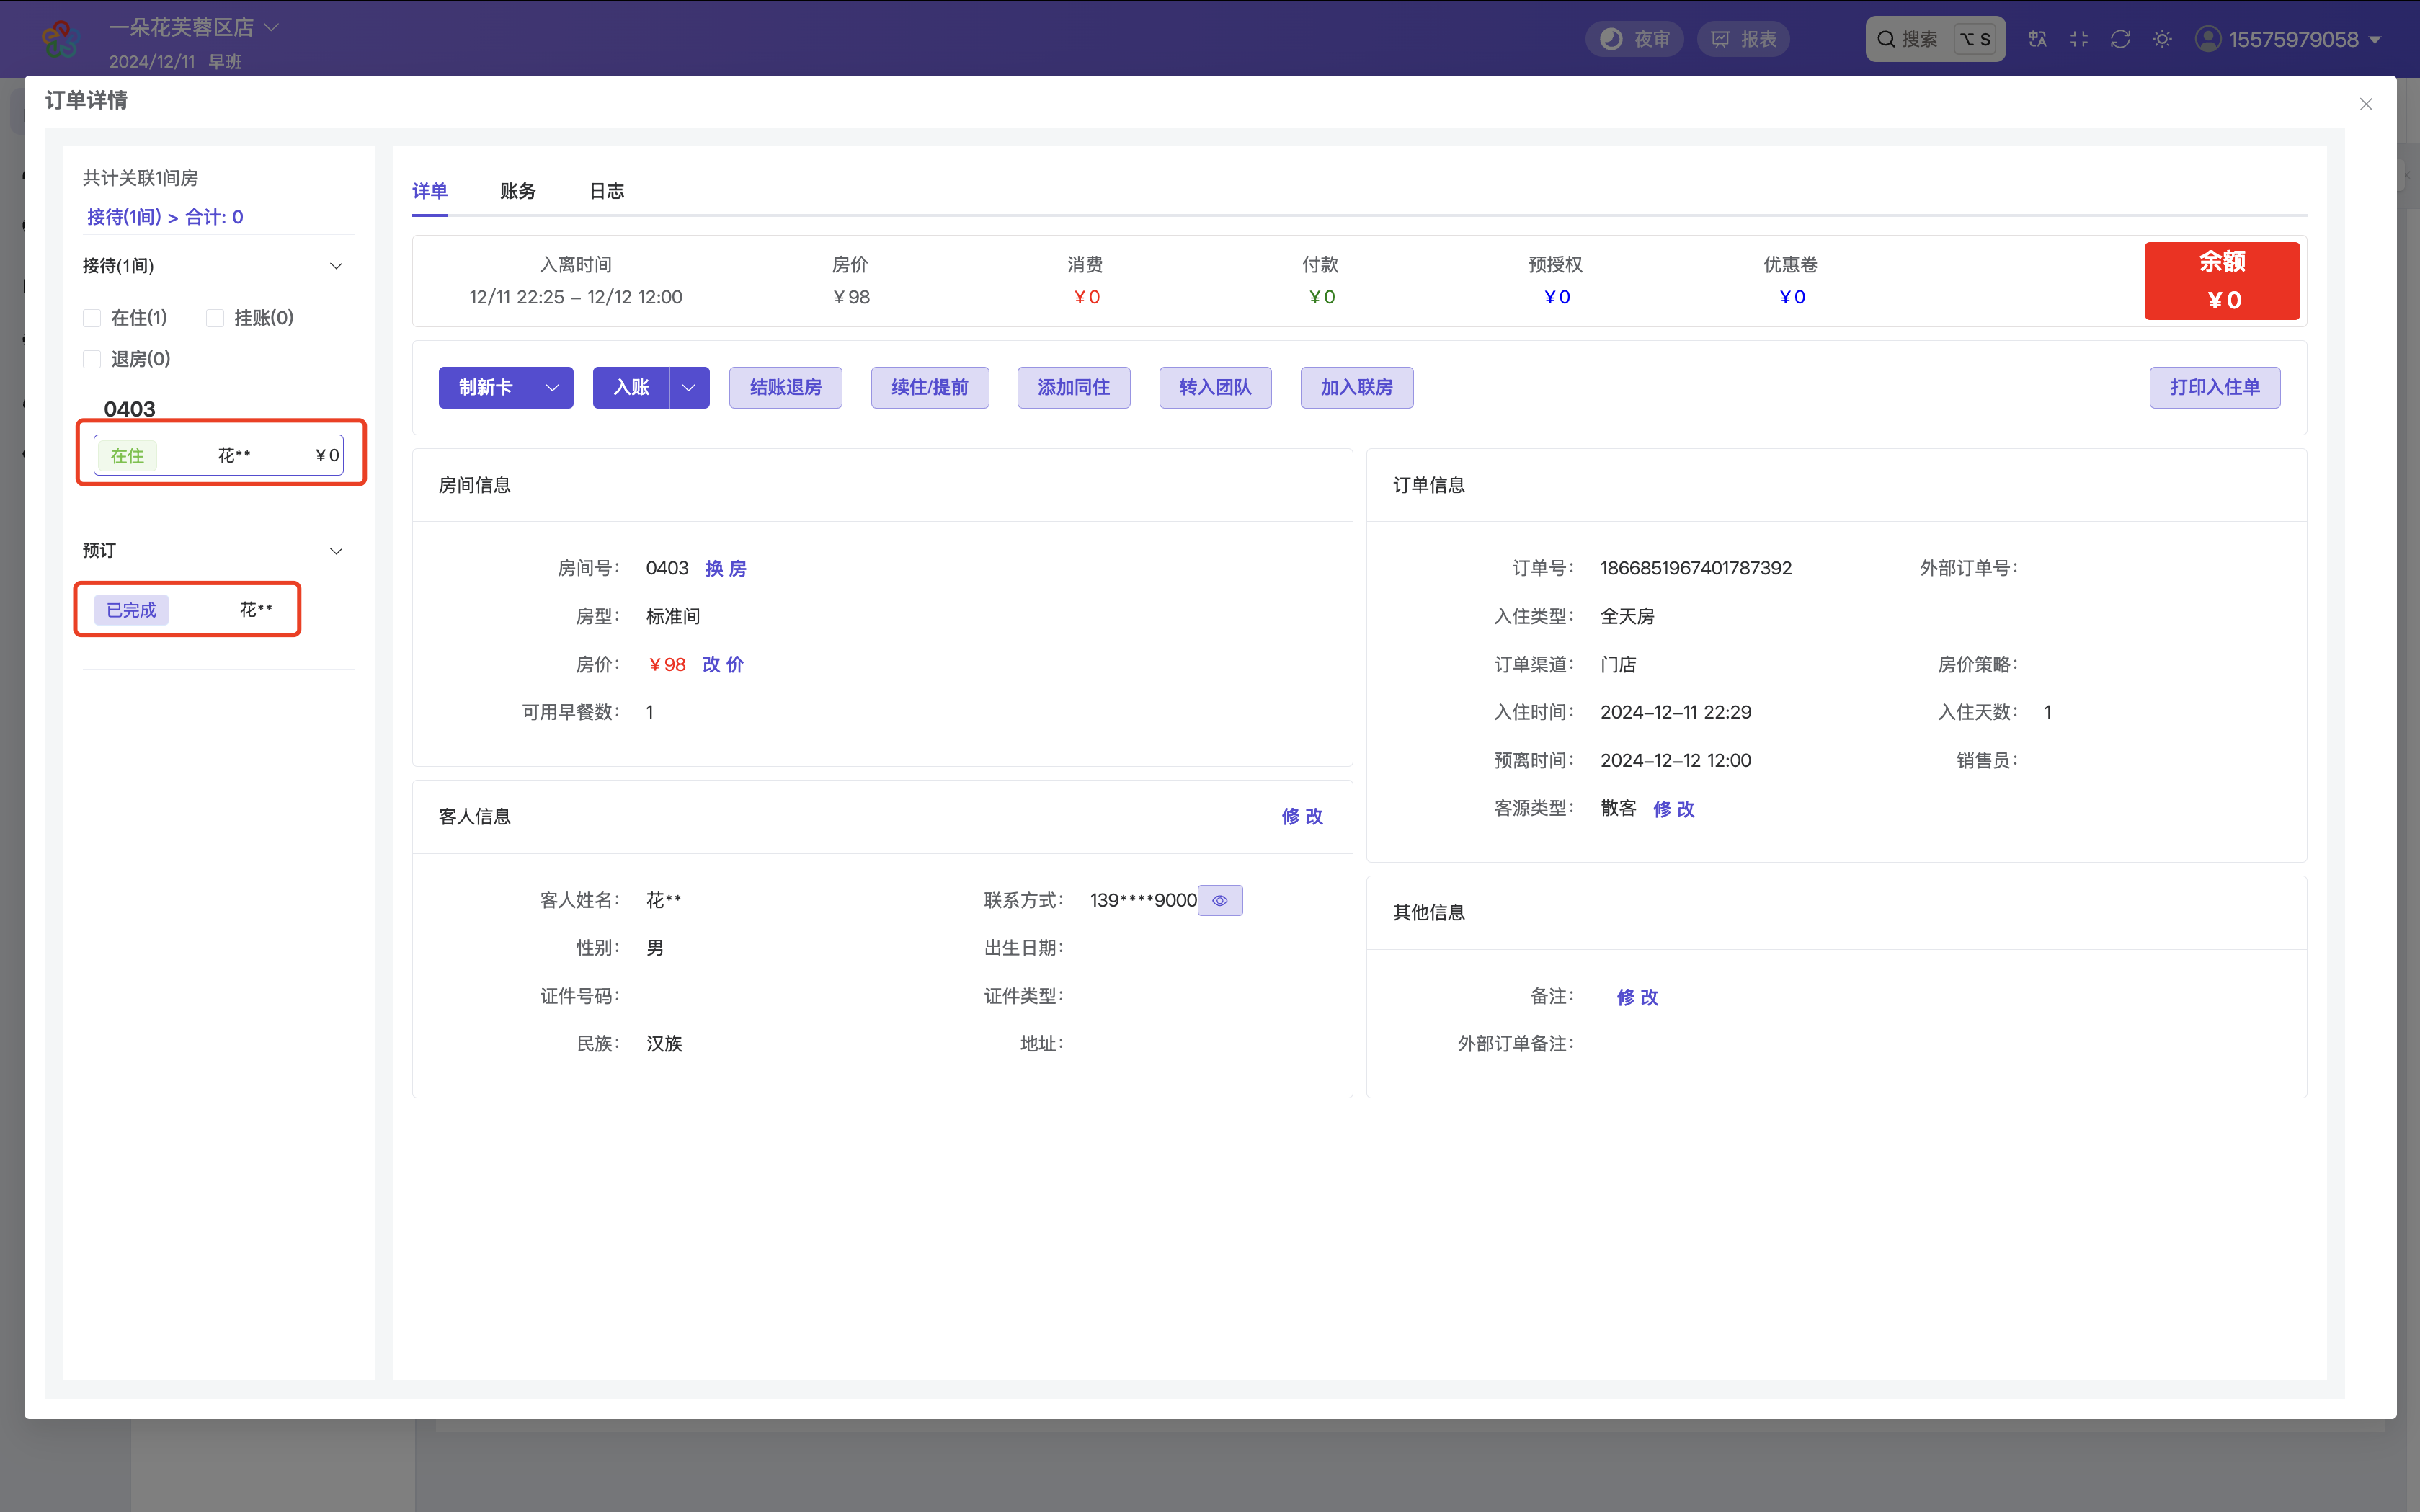
Task: Expand the store selector 一朵花芙蓉区店
Action: [x=194, y=27]
